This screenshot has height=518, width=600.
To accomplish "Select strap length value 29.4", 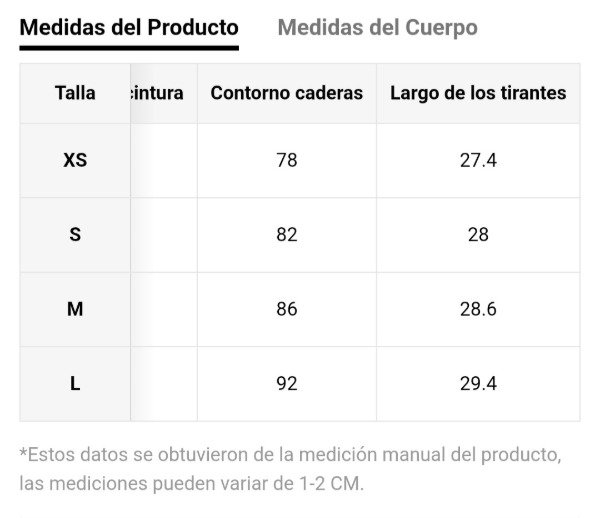I will (x=478, y=383).
